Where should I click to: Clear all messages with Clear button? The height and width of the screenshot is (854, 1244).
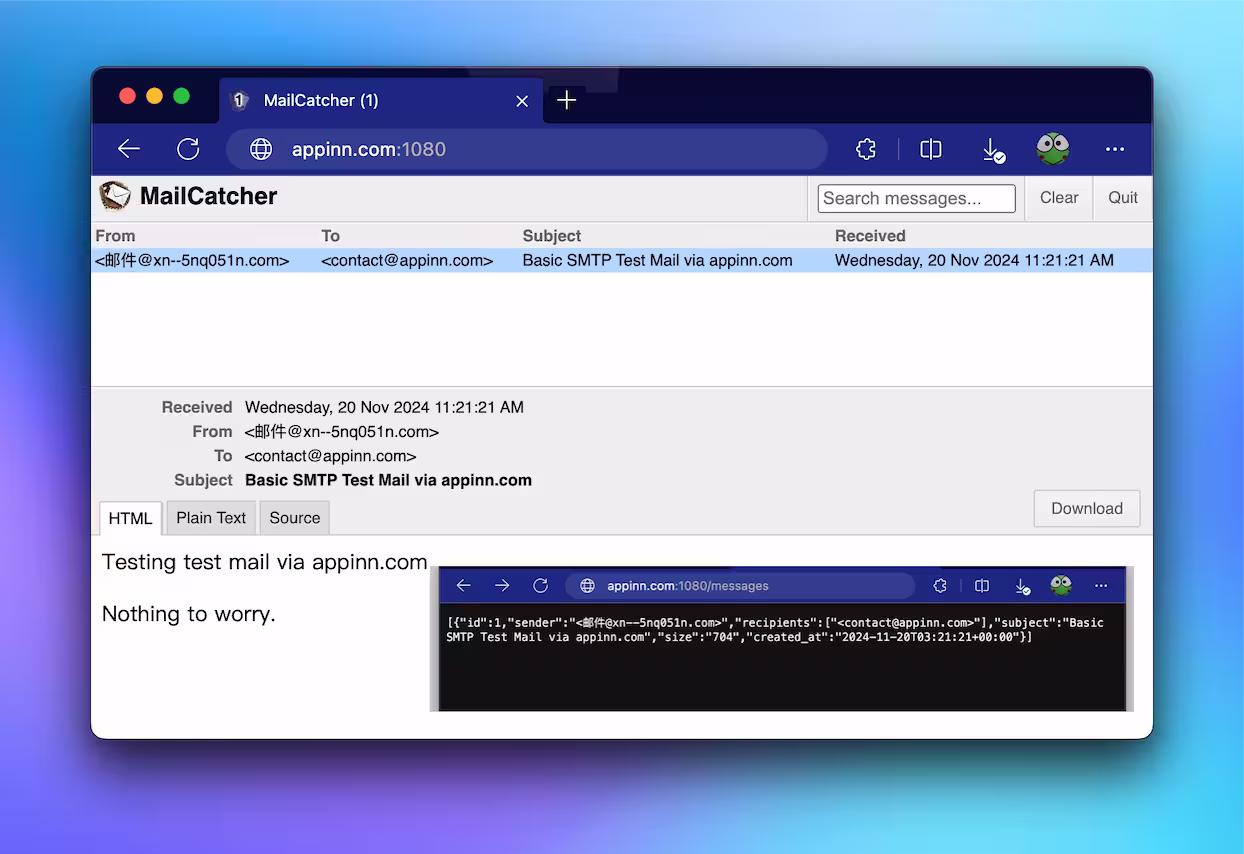(x=1059, y=198)
